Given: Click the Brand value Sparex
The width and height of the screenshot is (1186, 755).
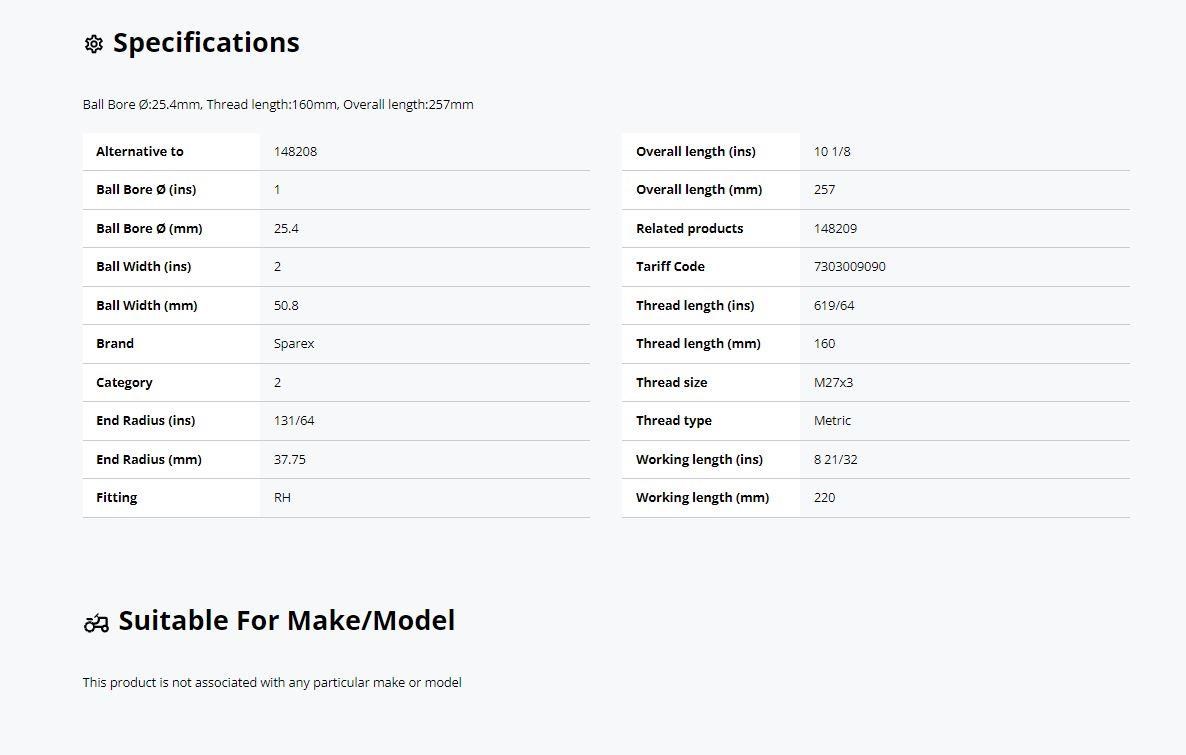Looking at the screenshot, I should click(293, 343).
